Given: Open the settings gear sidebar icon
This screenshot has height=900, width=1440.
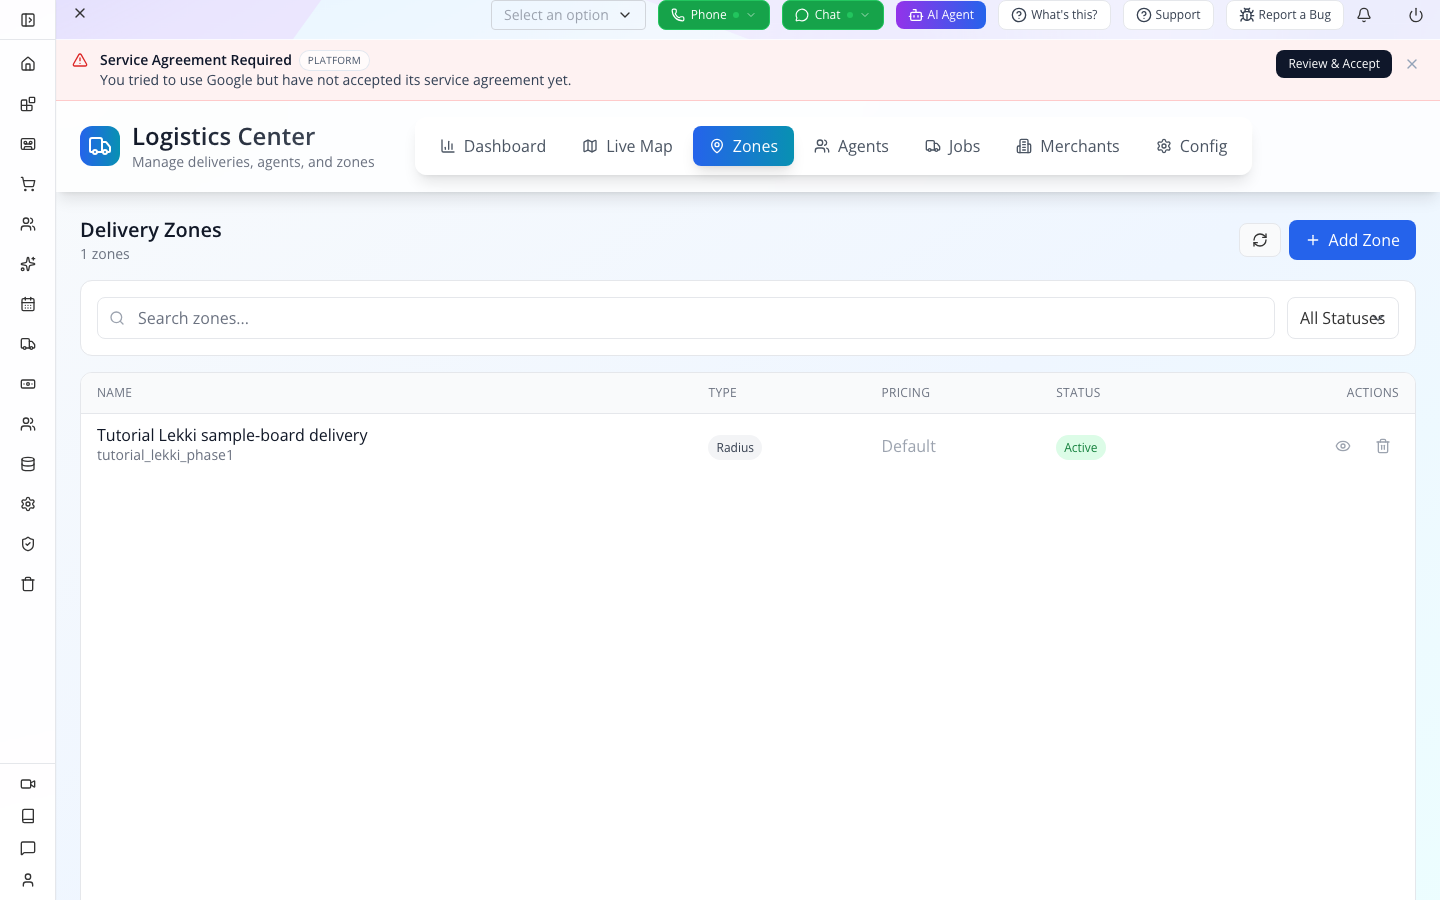Looking at the screenshot, I should (28, 504).
